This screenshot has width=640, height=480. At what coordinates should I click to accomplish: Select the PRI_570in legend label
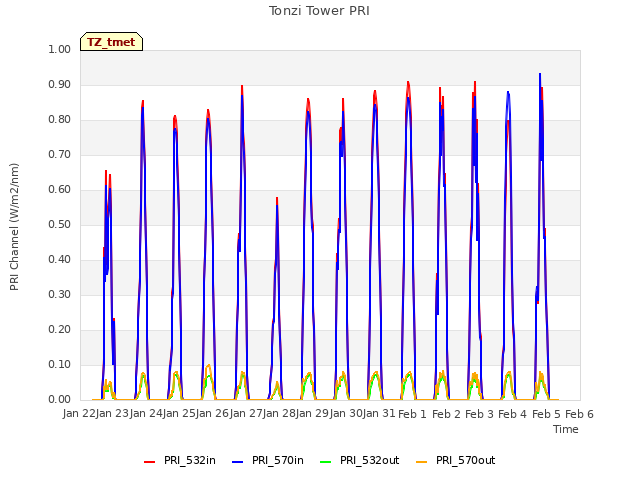(278, 460)
